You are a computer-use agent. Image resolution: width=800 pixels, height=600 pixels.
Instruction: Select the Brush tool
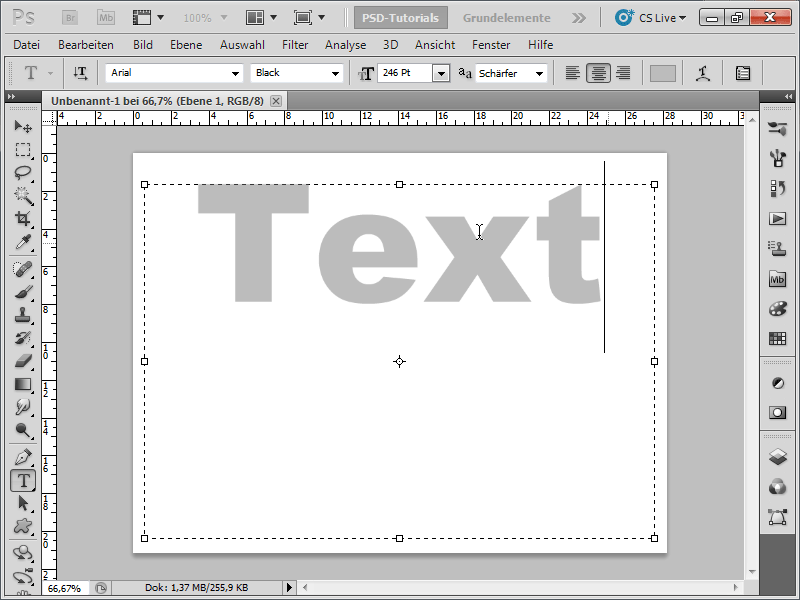click(23, 292)
